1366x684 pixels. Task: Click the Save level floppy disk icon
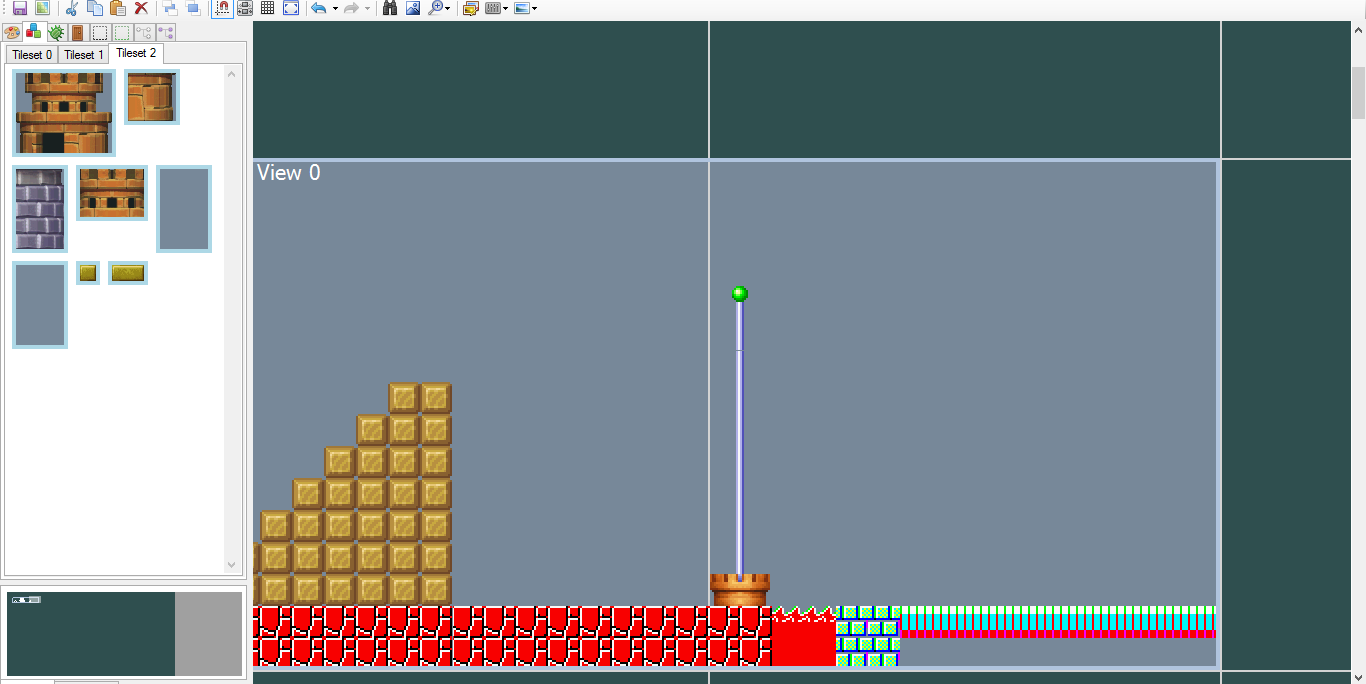click(20, 8)
